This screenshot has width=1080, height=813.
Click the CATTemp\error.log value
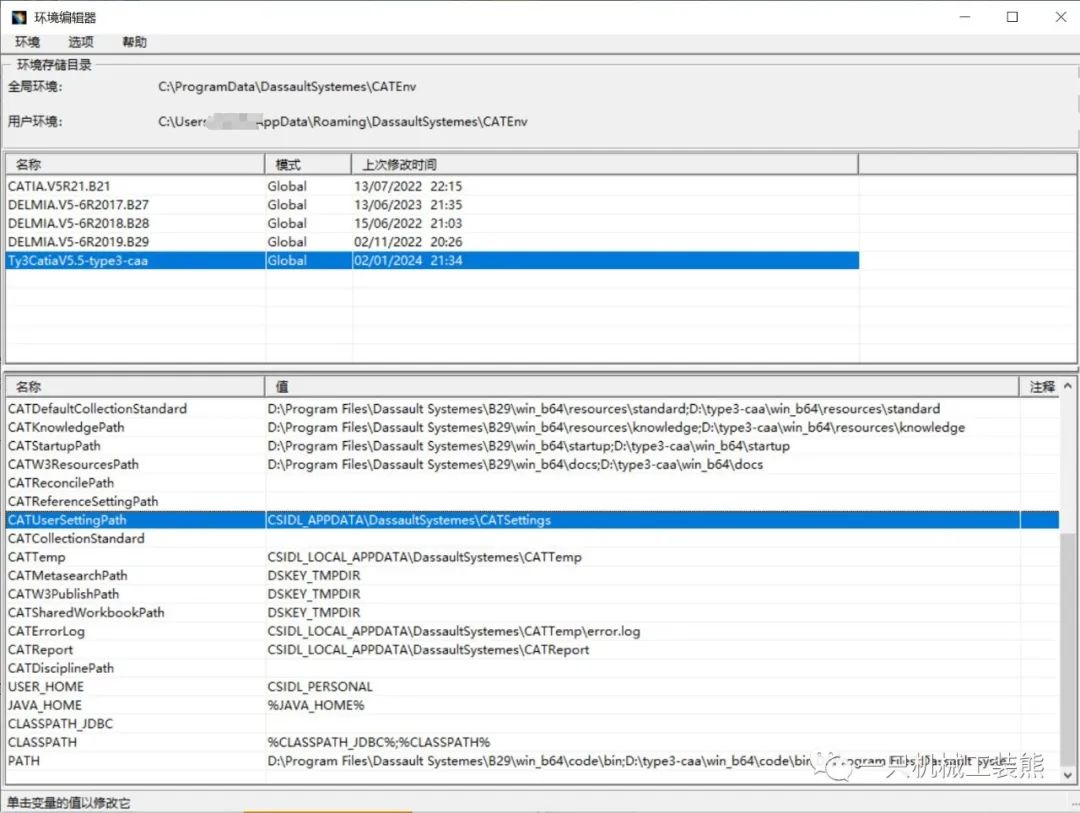[x=454, y=632]
